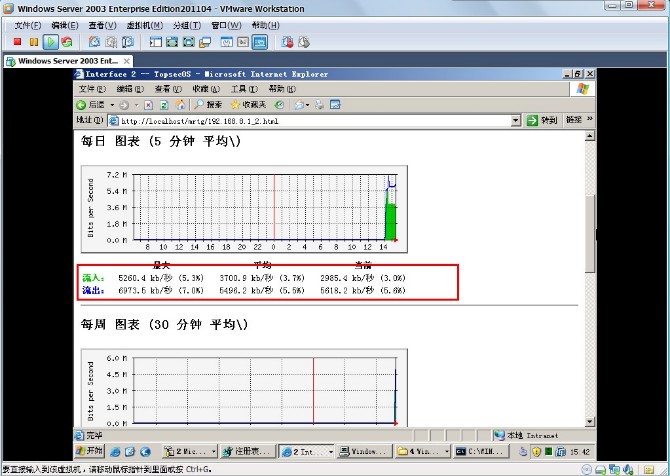Screen dimensions: 670x476
Task: Open the 收藏夹 (Favorites) toolbar button
Action: [248, 104]
